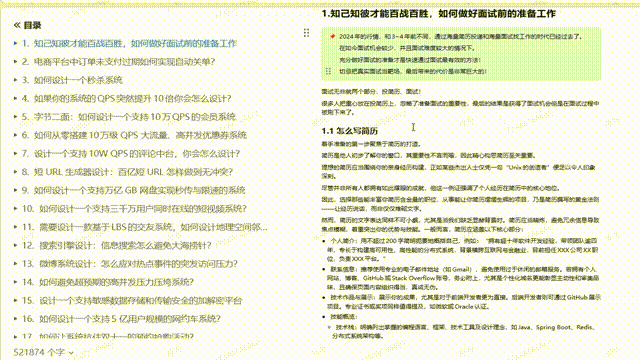
Task: Open 11. 基于 LBS 的交友系统 entry
Action: 144,227
